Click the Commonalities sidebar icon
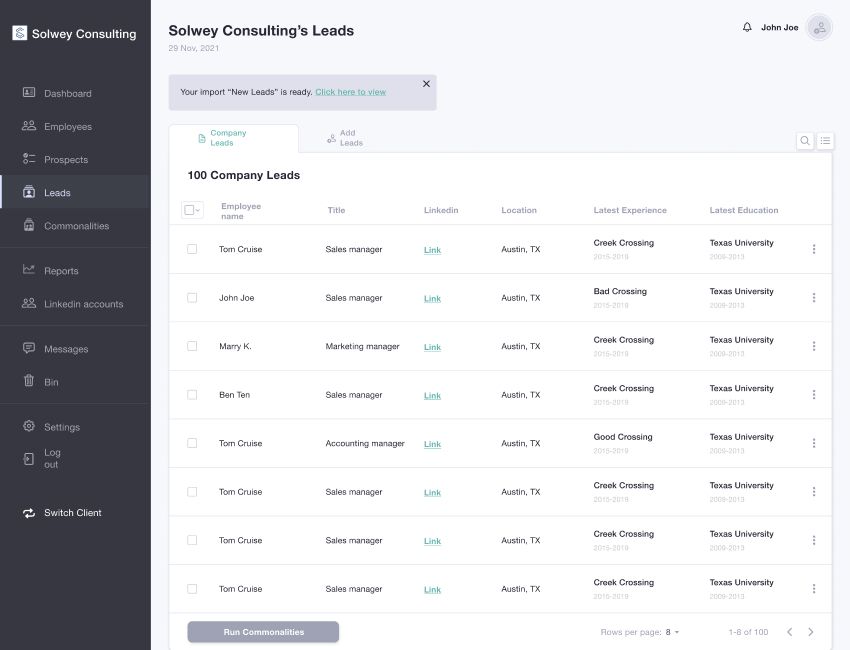Screen dimensions: 850x650 coord(29,225)
